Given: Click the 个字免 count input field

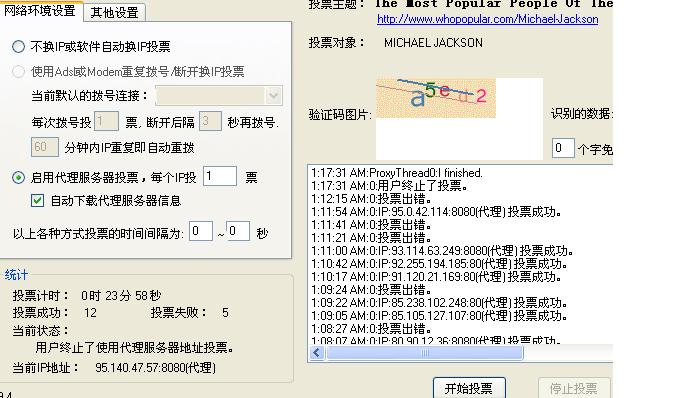Looking at the screenshot, I should 563,148.
